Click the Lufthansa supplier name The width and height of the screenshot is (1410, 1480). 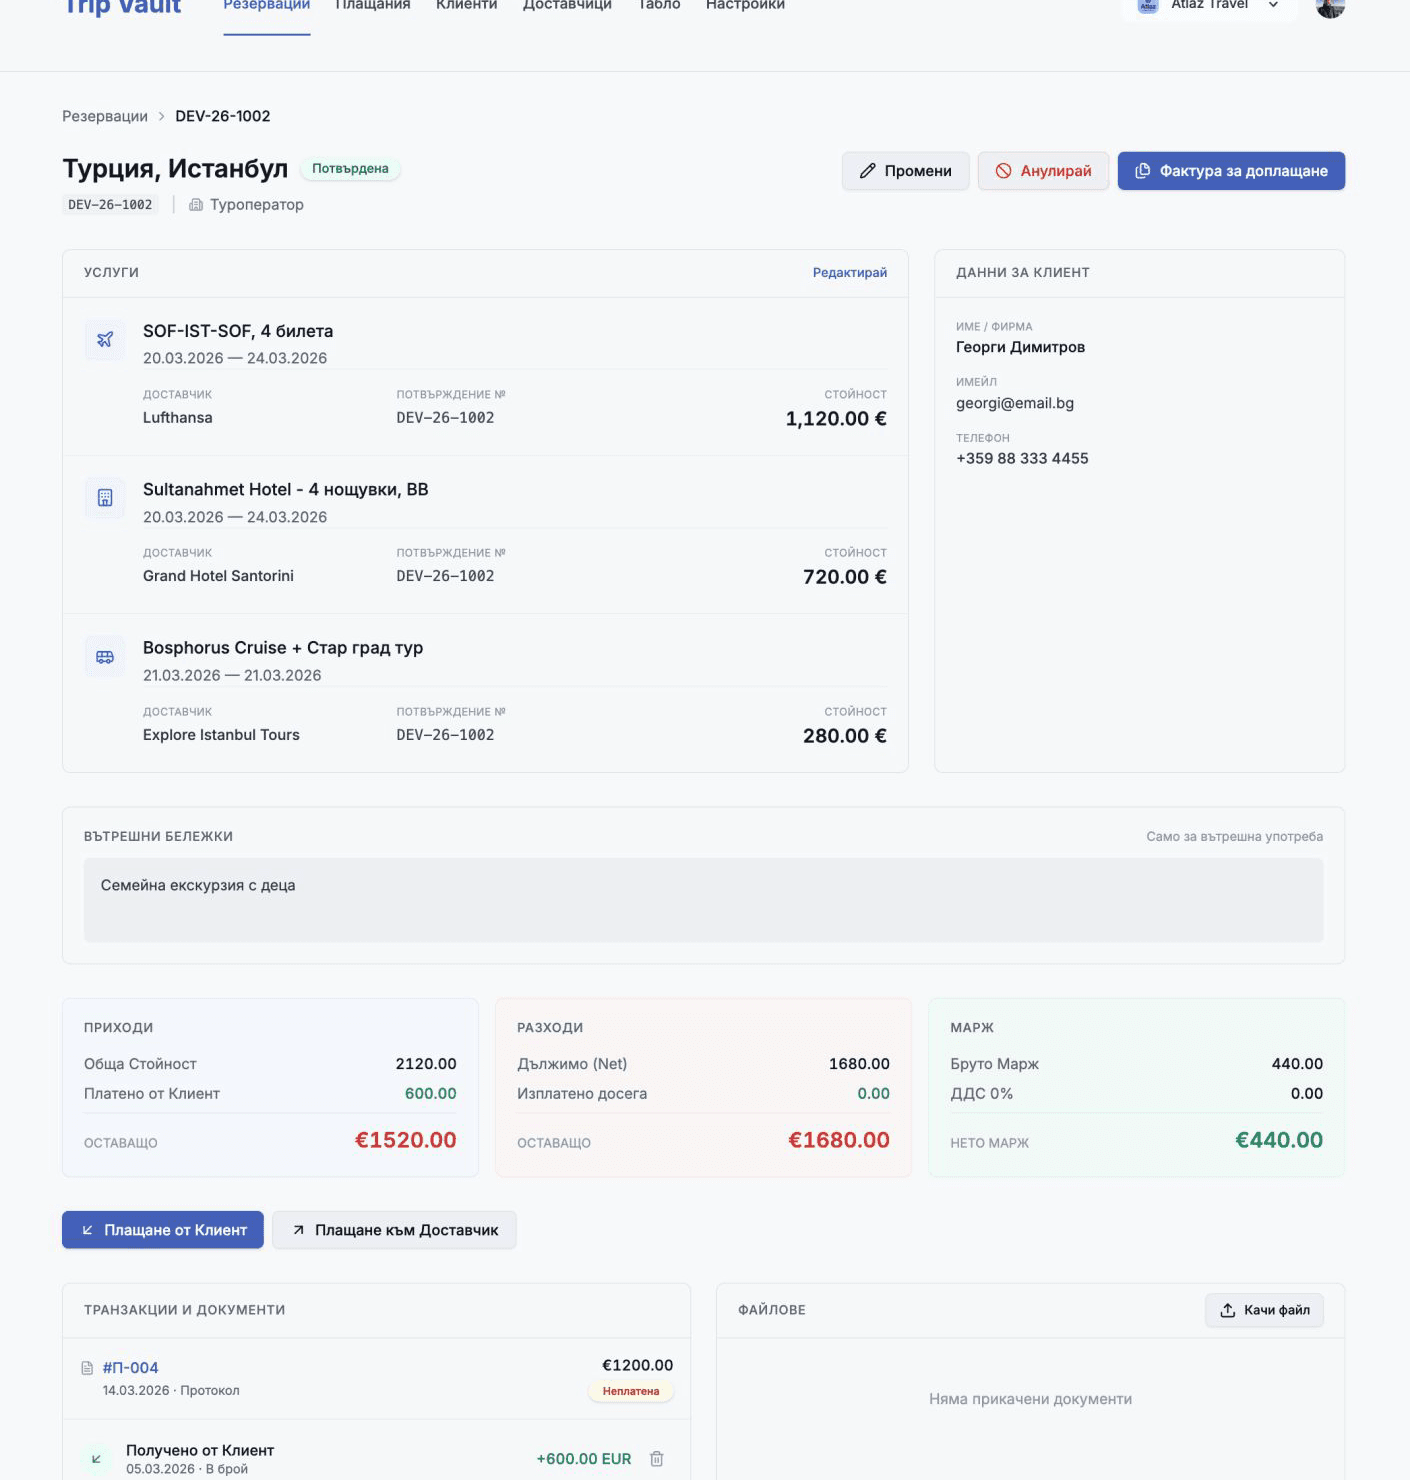click(x=178, y=418)
